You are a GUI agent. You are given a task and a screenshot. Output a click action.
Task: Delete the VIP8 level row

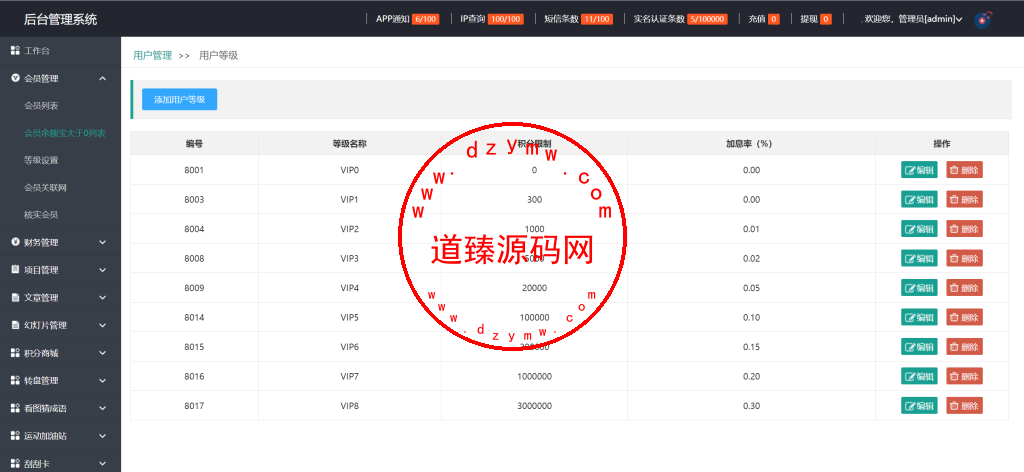pyautogui.click(x=965, y=405)
